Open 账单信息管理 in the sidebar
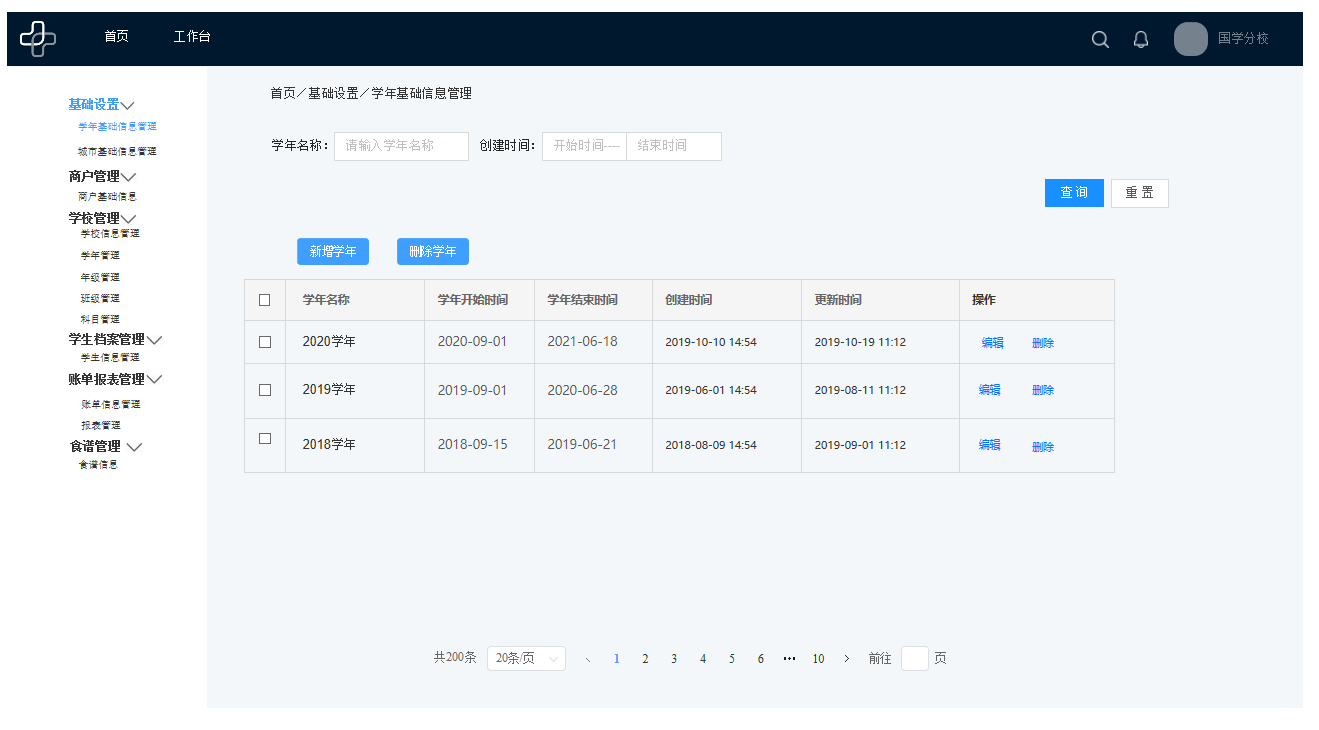Viewport: 1319px width, 730px height. click(x=110, y=405)
